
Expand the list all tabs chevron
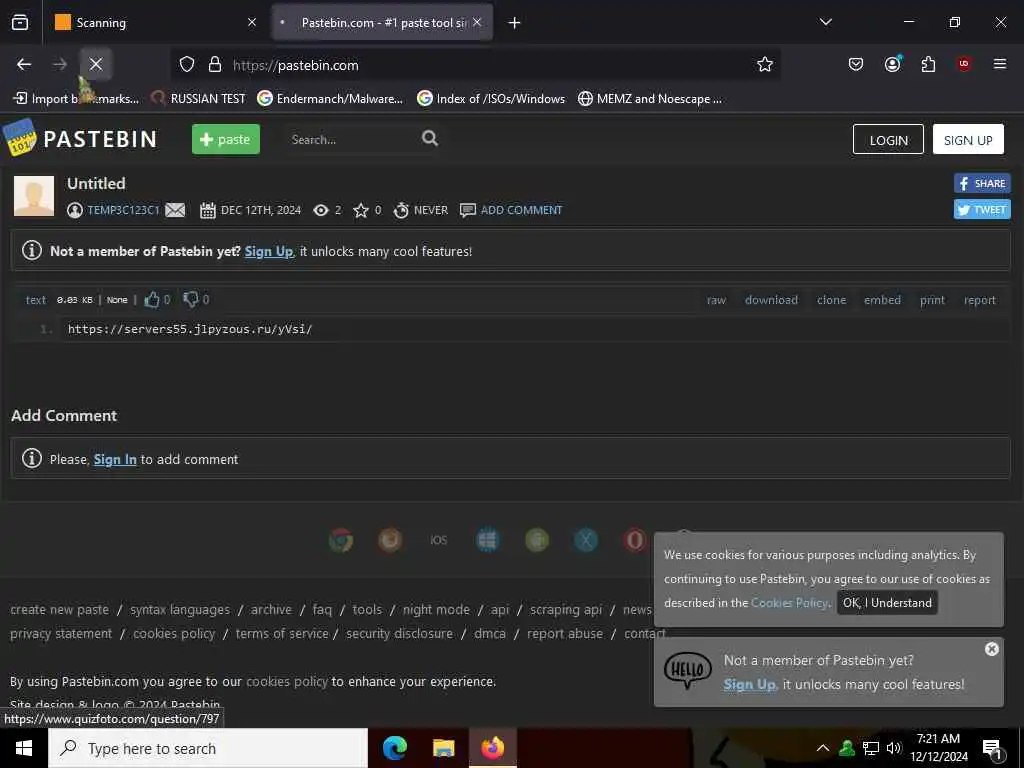(826, 22)
